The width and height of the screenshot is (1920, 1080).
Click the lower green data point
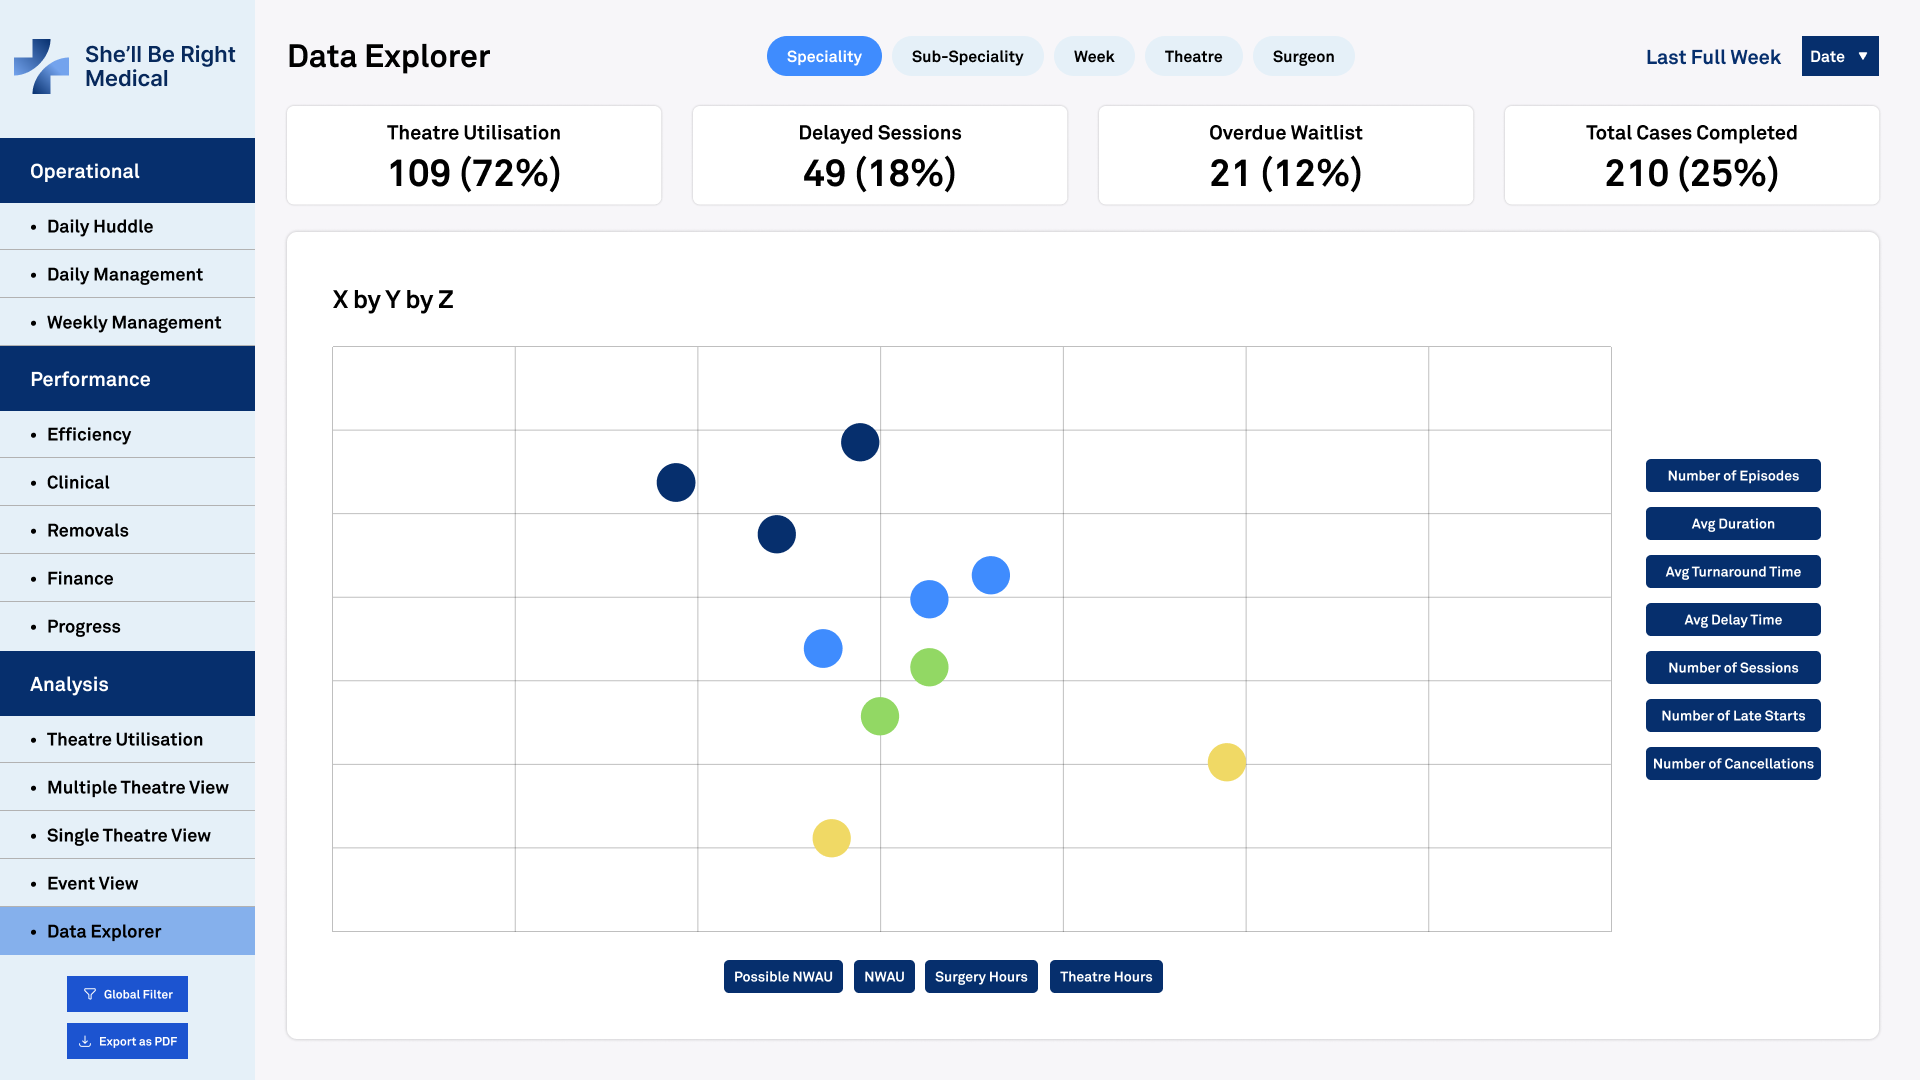(x=880, y=716)
